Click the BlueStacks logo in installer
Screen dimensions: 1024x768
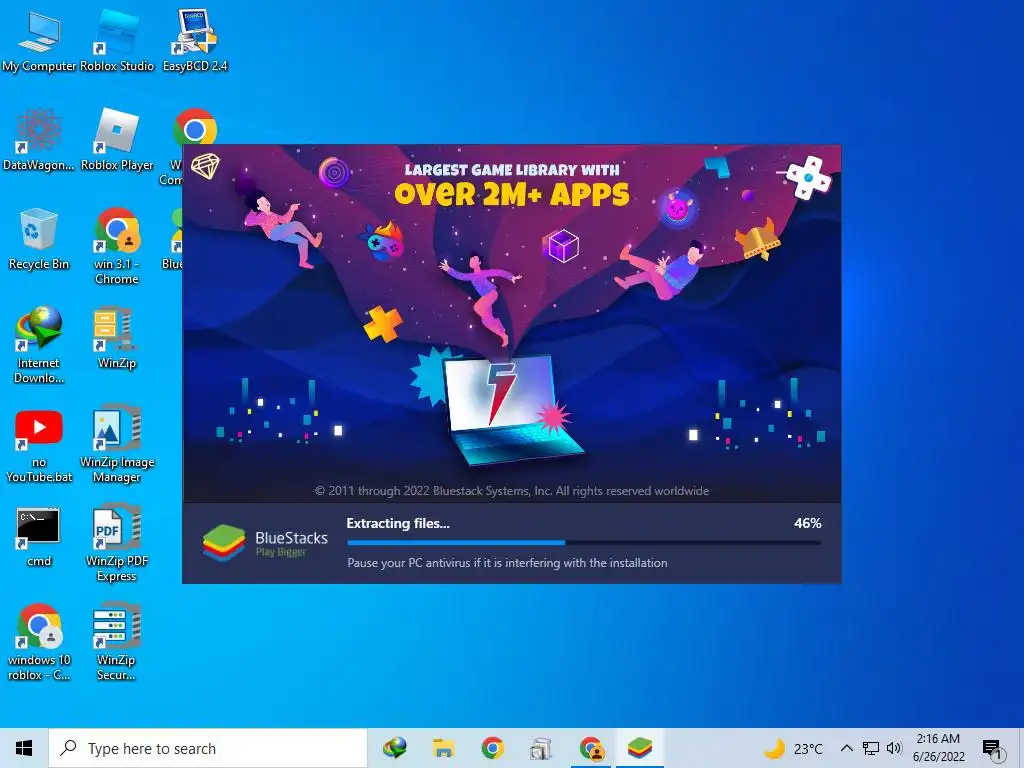265,543
